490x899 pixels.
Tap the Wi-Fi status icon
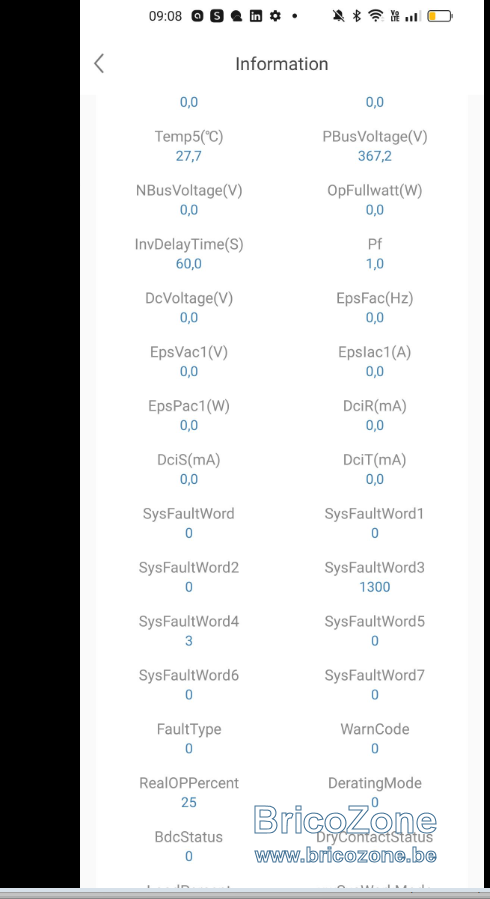tap(375, 16)
